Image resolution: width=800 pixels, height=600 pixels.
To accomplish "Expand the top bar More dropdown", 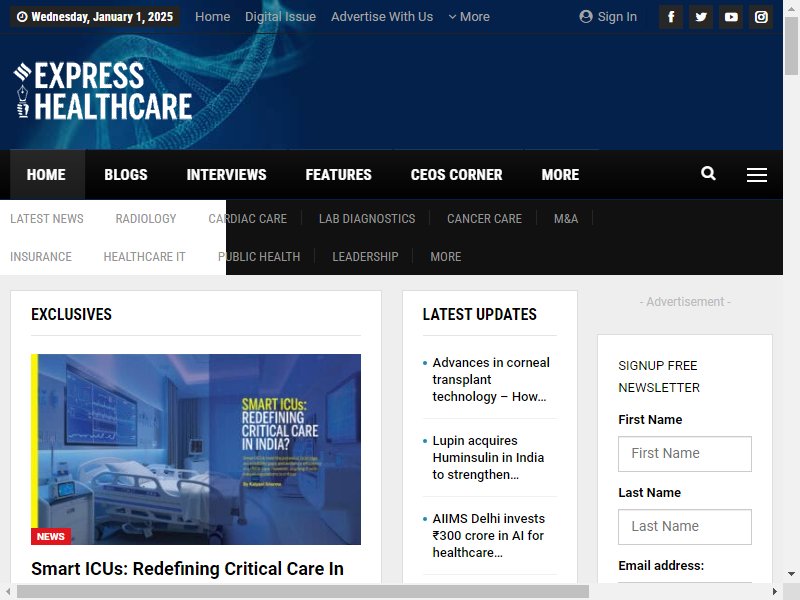I will [469, 17].
